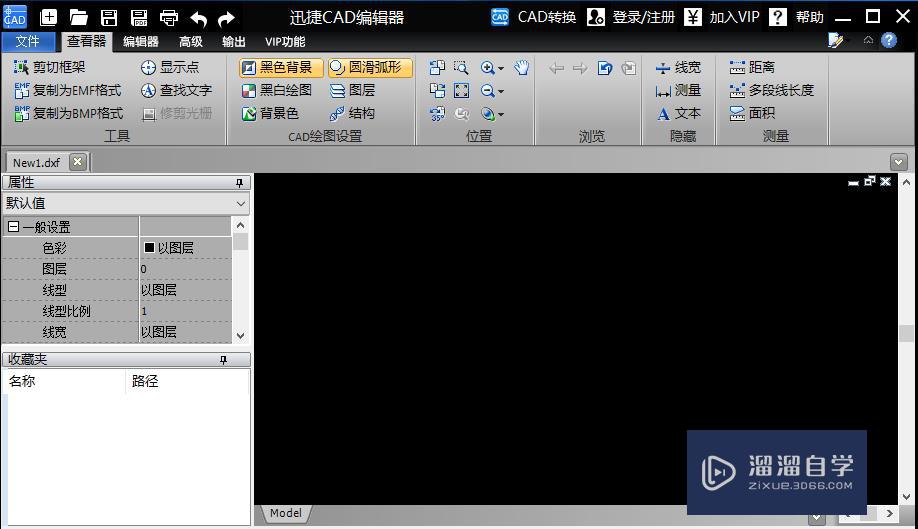Screen dimensions: 918x529
Task: Open a file with the folder icon
Action: point(78,18)
